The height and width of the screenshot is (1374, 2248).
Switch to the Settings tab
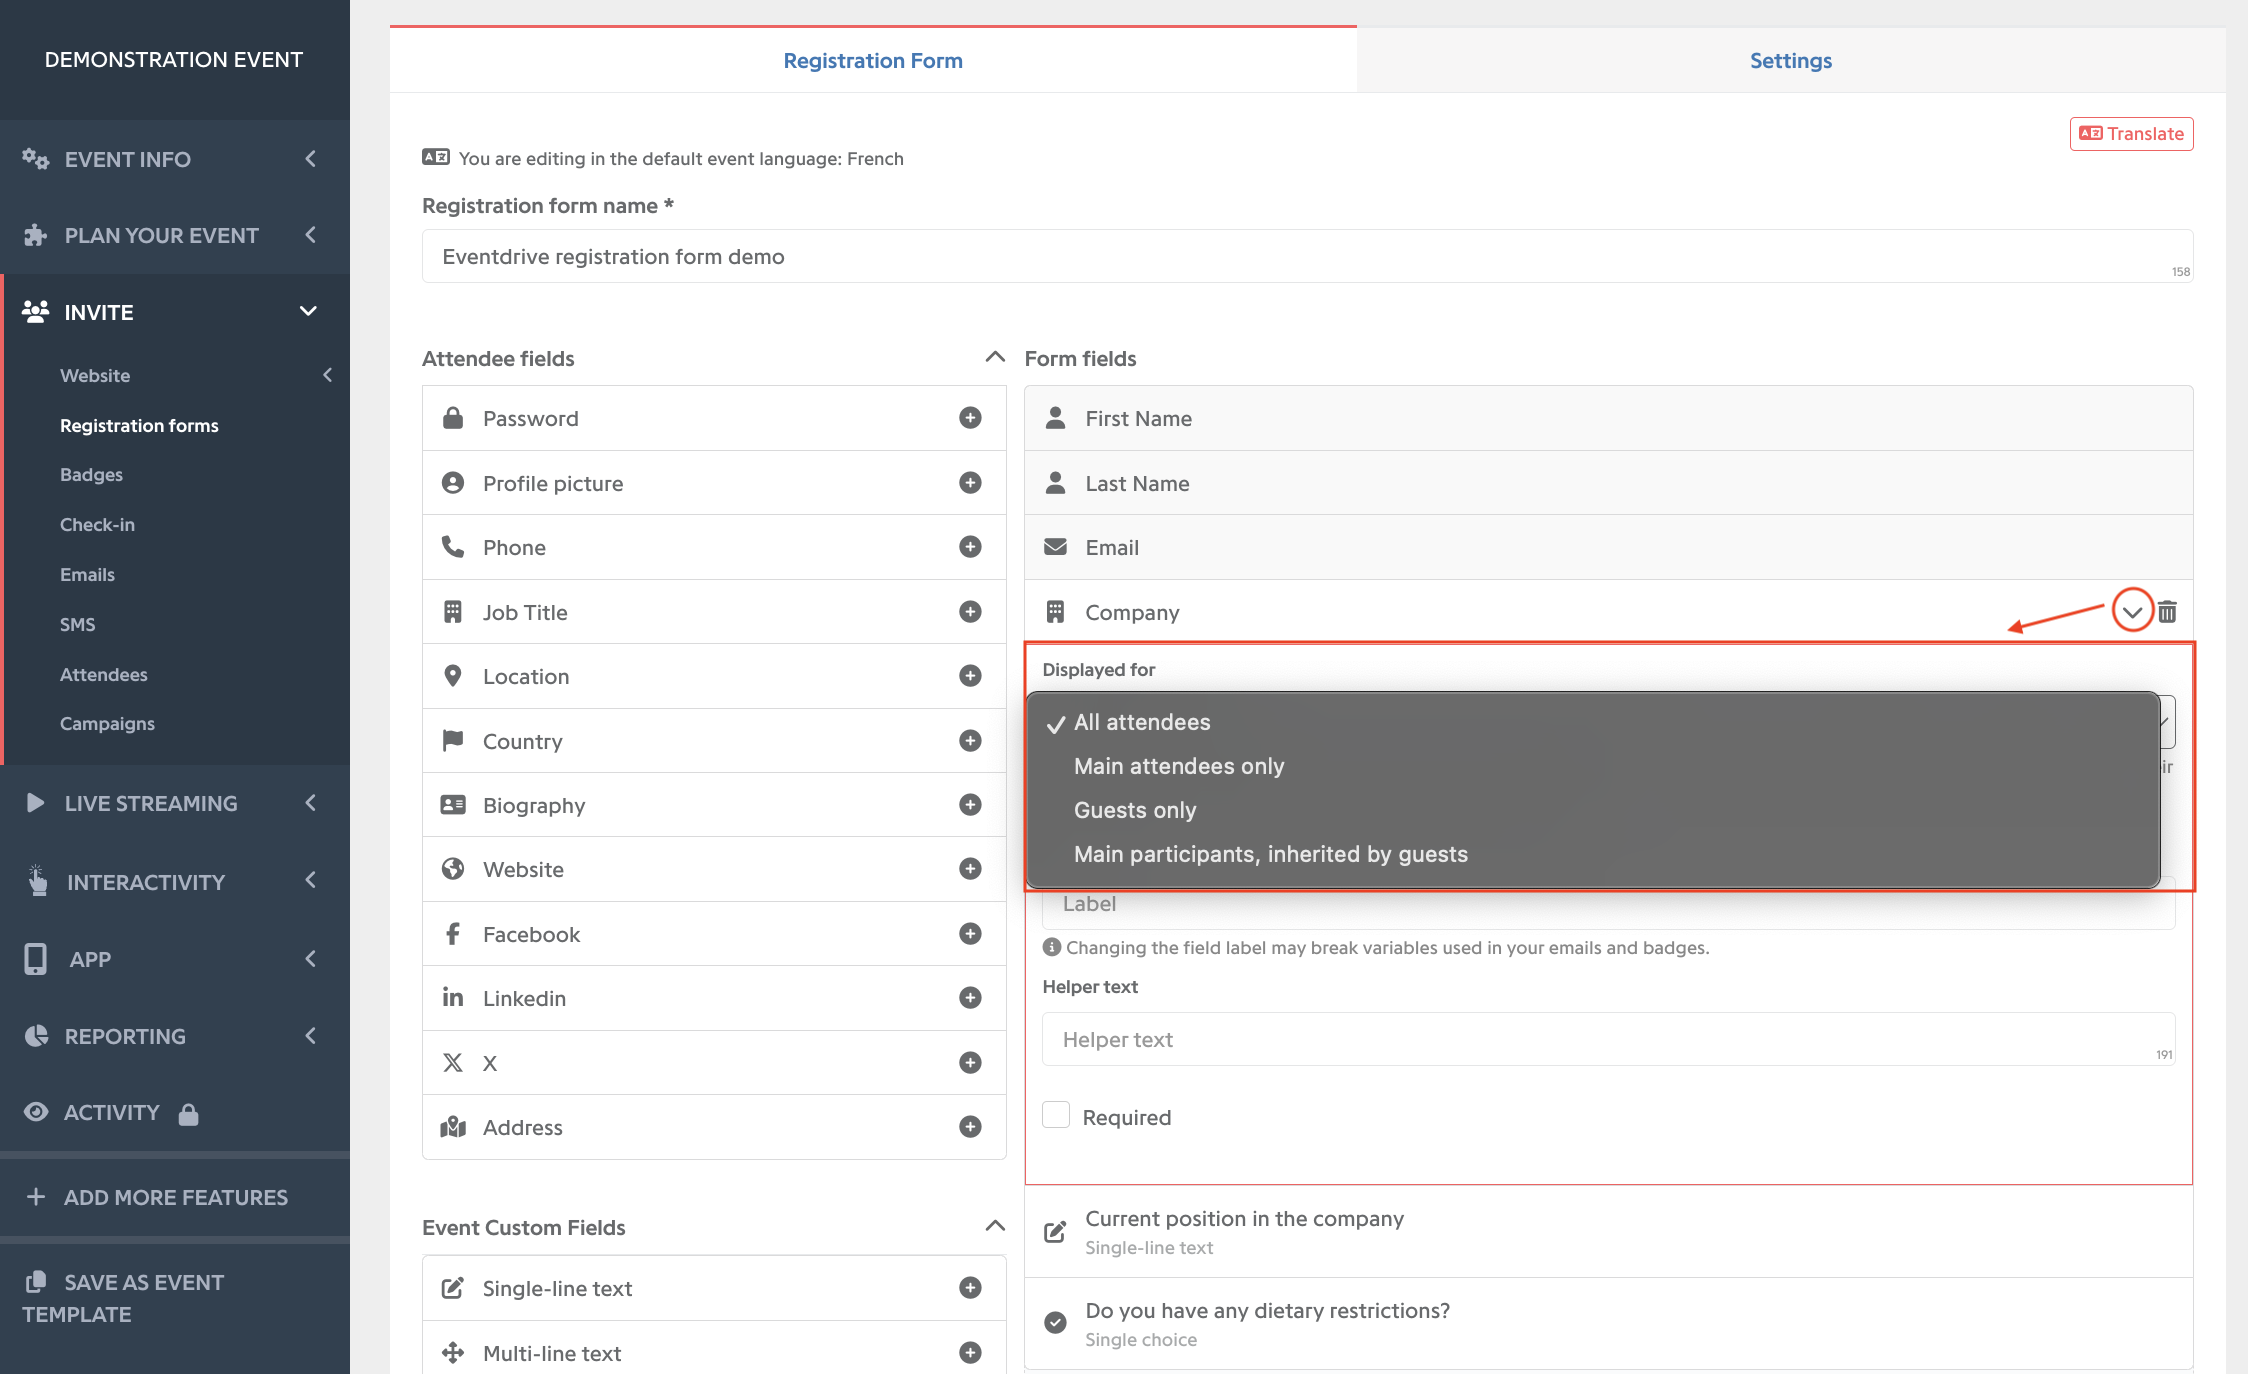click(1790, 60)
